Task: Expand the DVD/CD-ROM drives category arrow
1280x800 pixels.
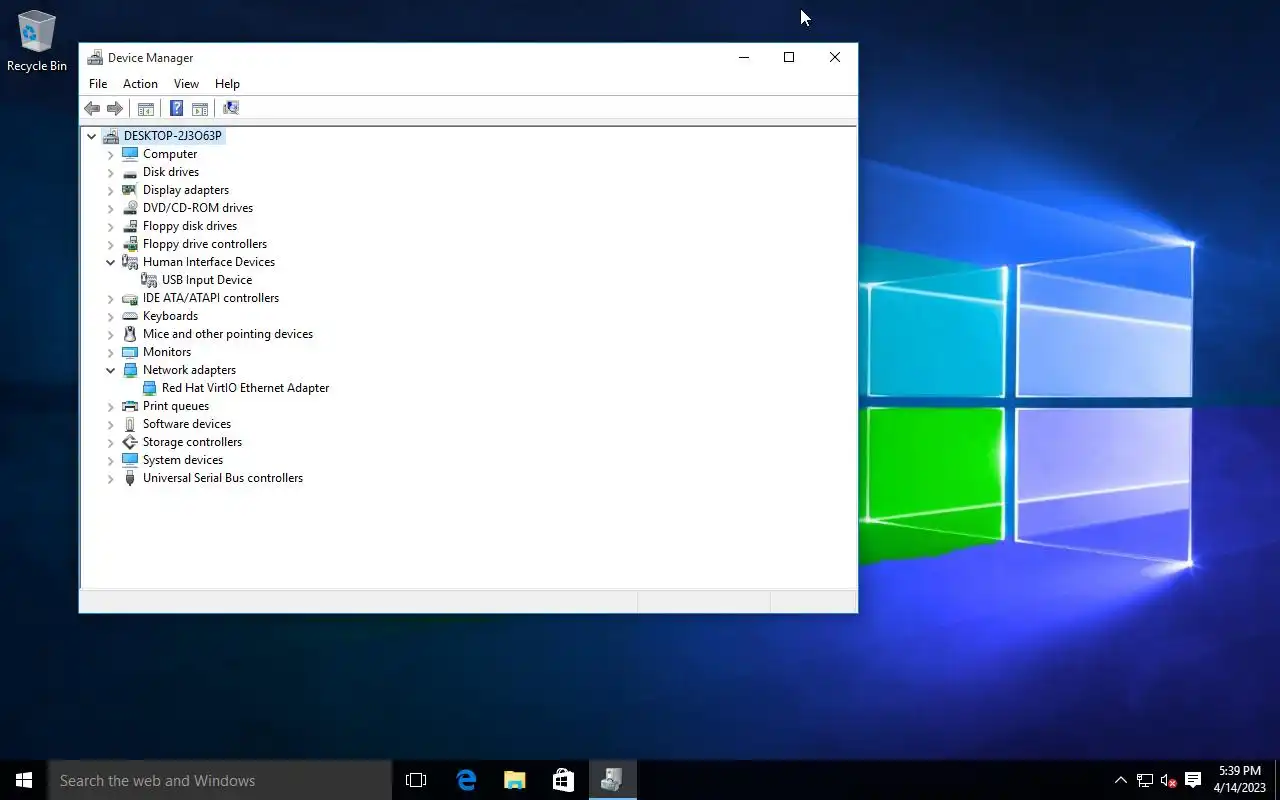Action: click(111, 208)
